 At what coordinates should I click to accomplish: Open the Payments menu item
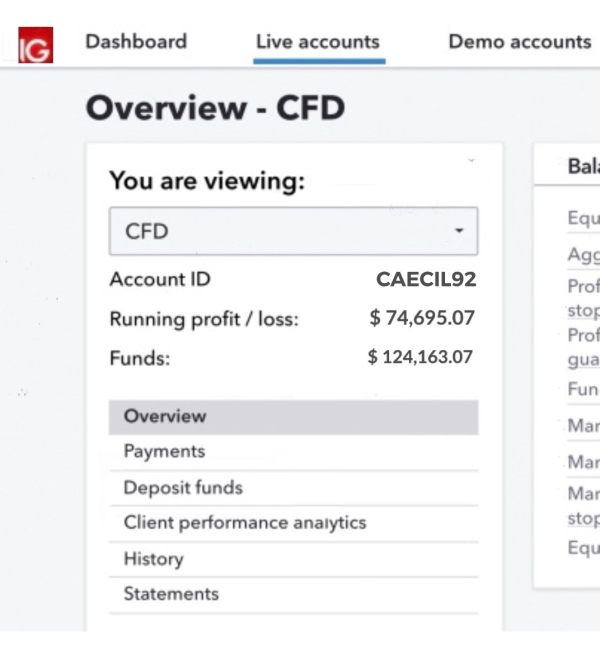[164, 452]
